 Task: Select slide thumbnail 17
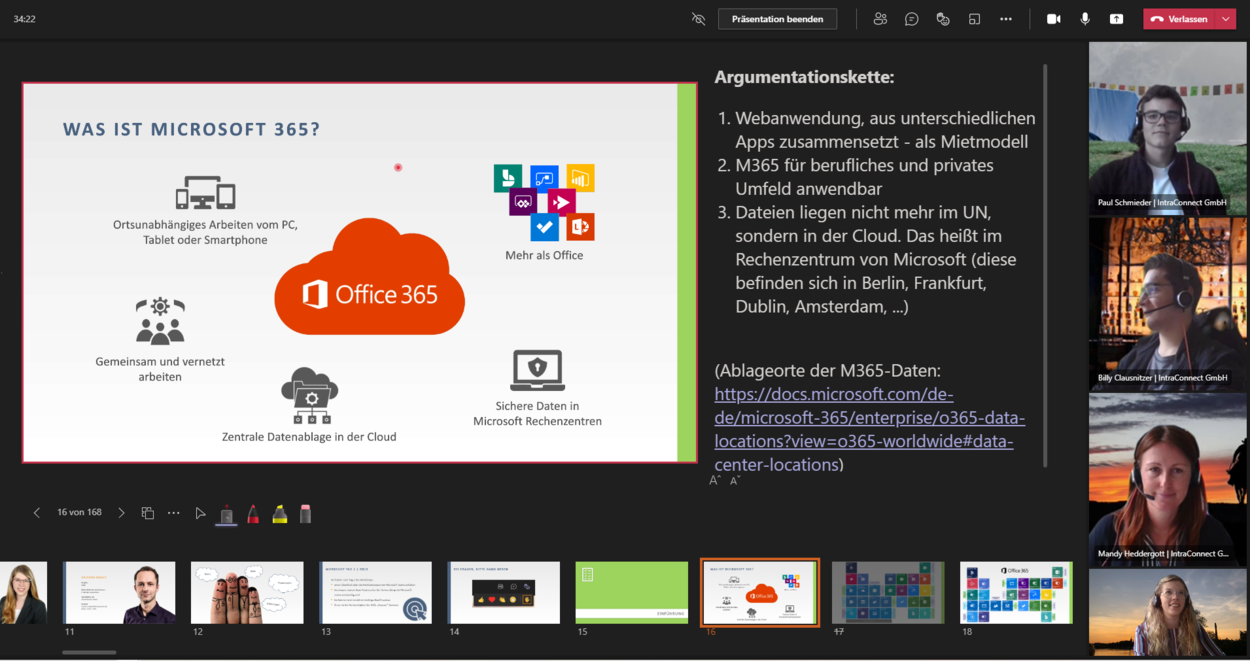(888, 592)
